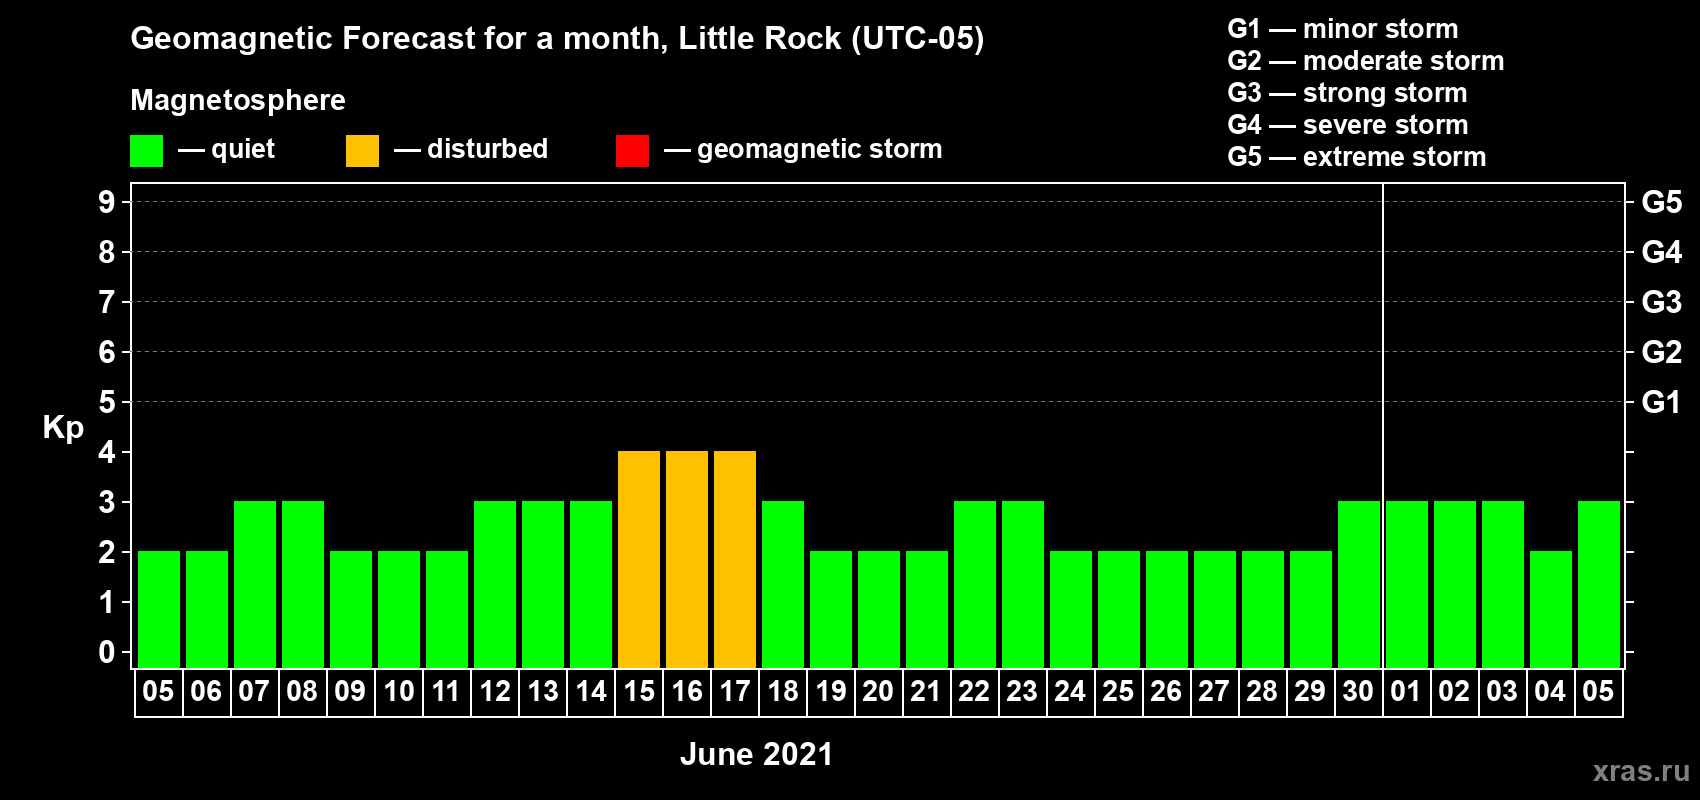Click the Kp value 5 axis label

(107, 402)
